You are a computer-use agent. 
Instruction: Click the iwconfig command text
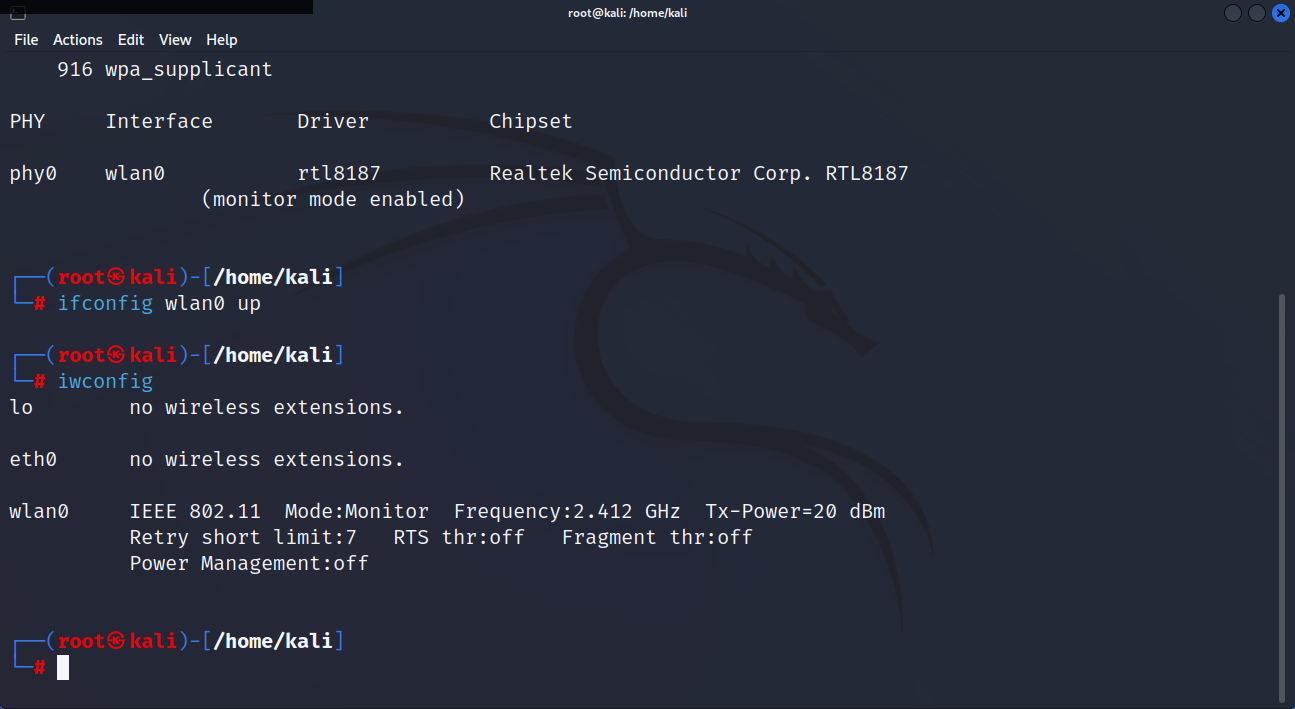105,381
